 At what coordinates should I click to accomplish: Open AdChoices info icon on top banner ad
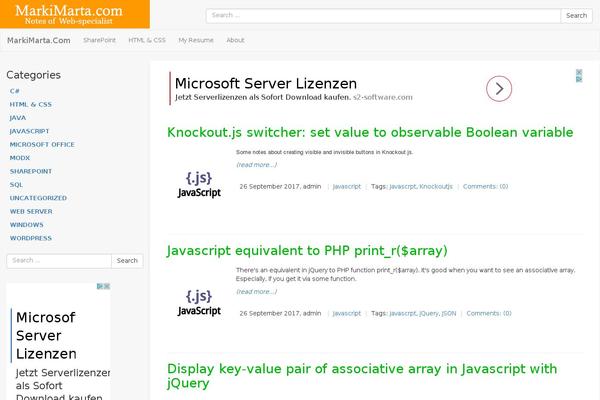[x=579, y=79]
